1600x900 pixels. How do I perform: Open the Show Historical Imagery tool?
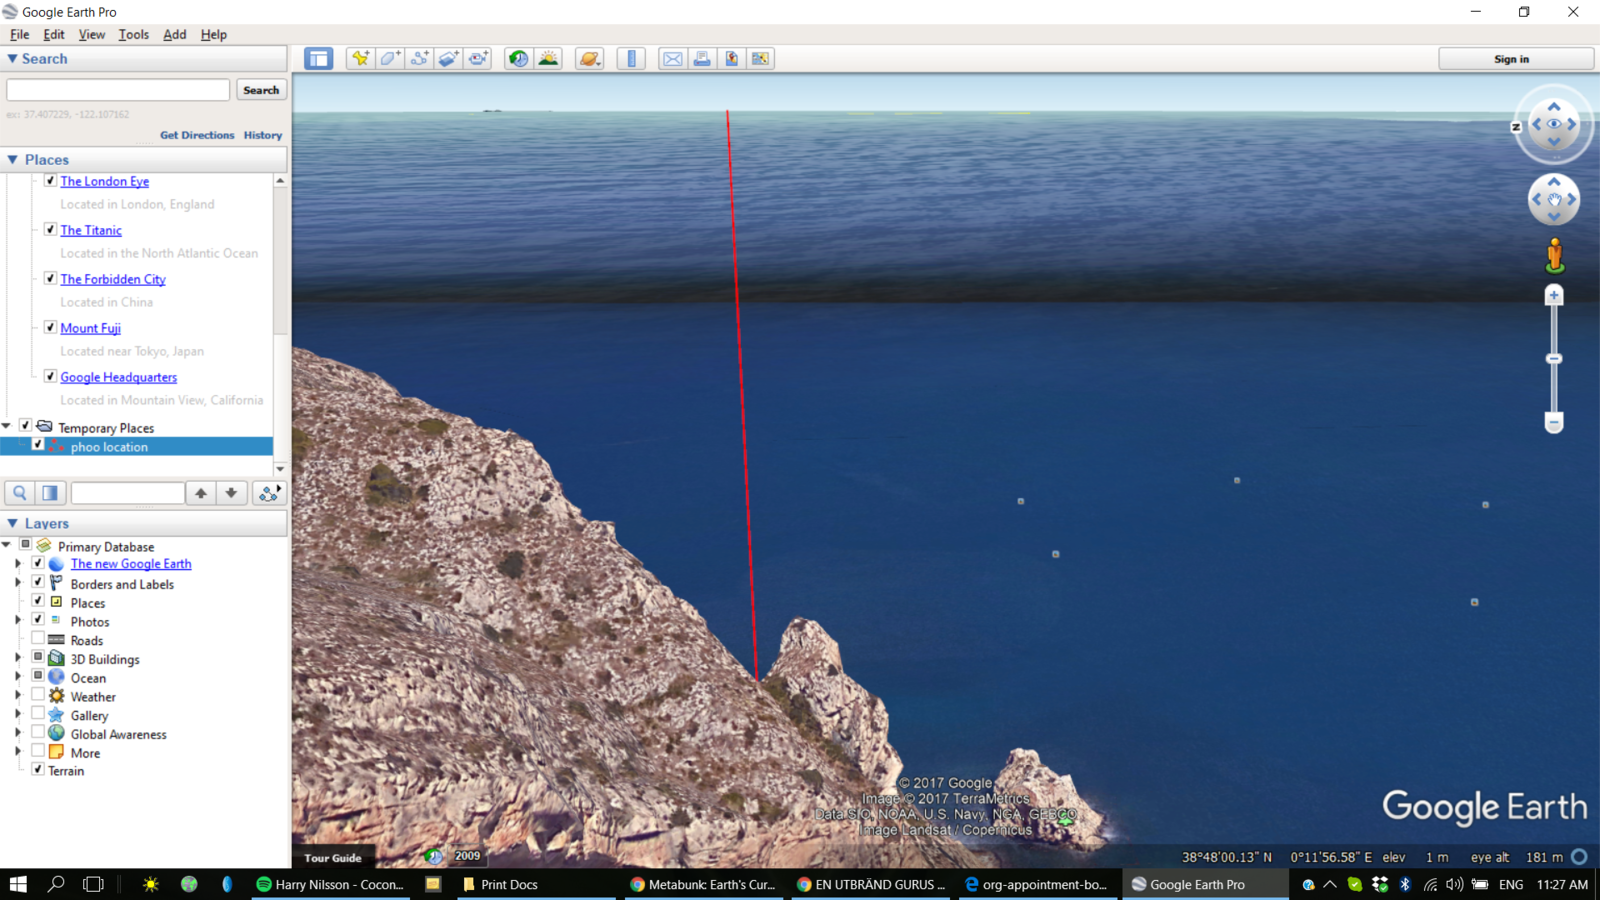518,59
